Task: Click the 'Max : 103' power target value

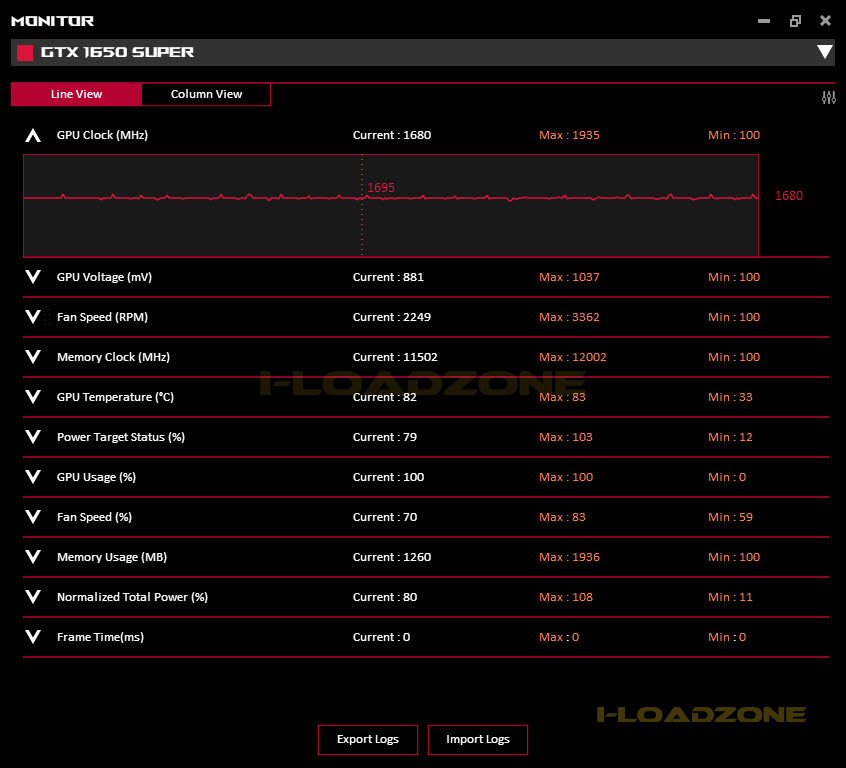Action: (x=565, y=437)
